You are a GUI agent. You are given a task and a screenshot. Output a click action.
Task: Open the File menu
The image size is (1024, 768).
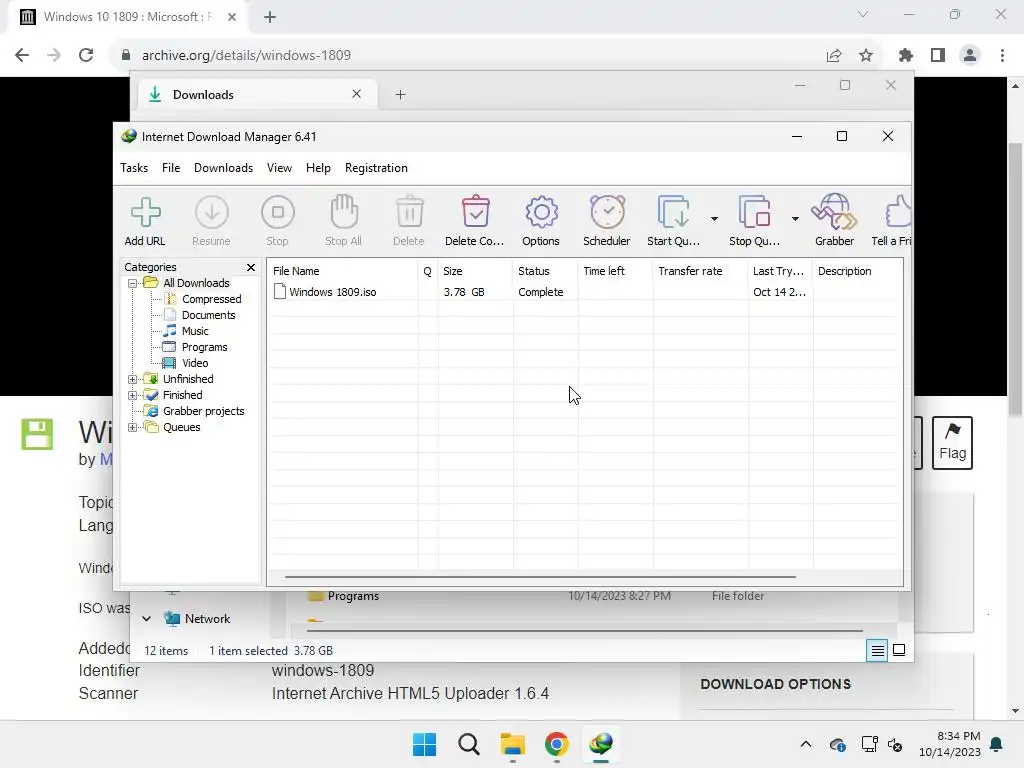coord(171,168)
